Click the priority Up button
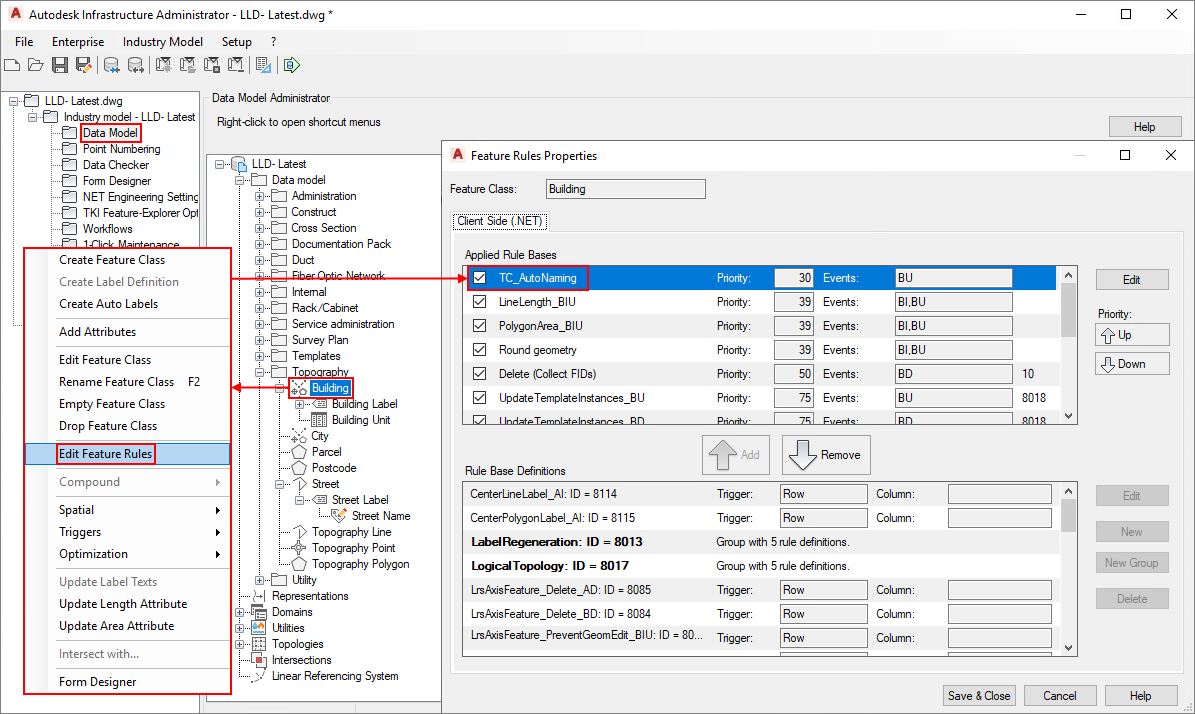 (x=1132, y=335)
